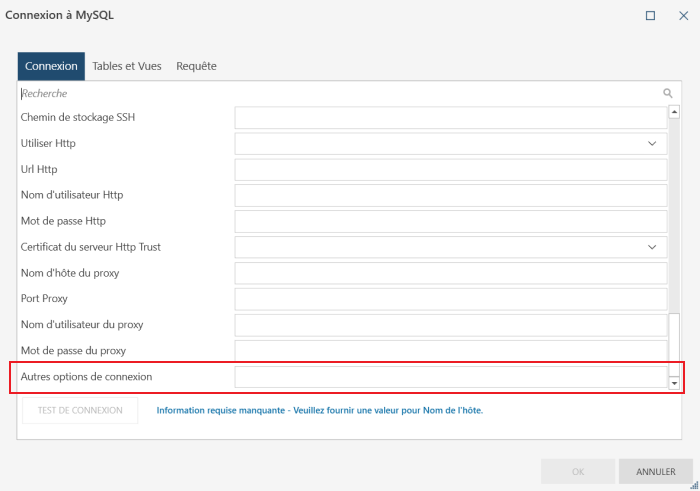Click the Port Proxy input field
This screenshot has height=491, width=700.
[x=451, y=299]
